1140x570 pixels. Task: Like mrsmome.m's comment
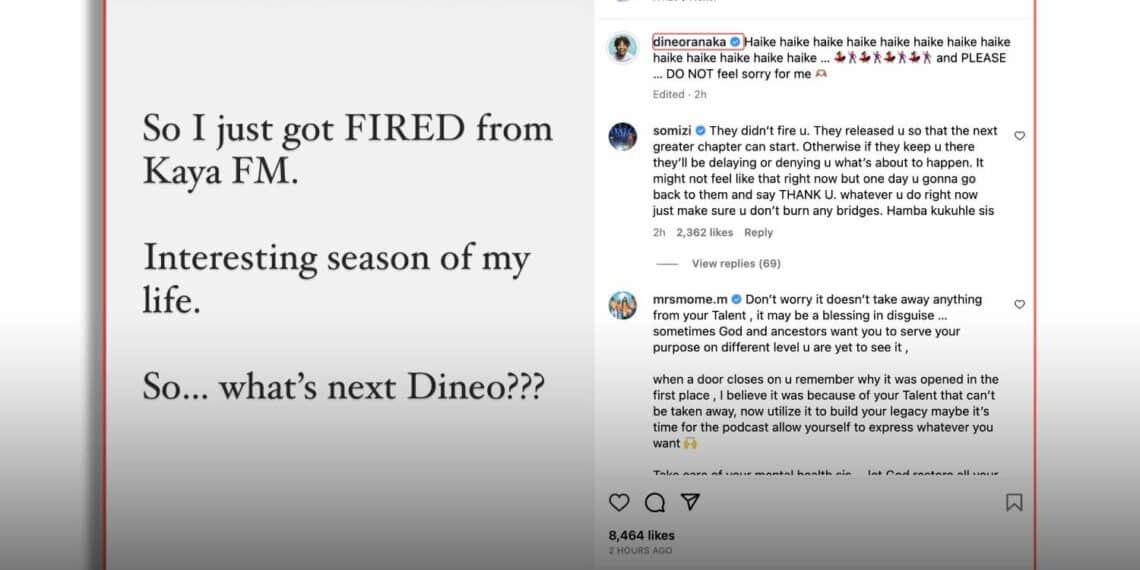click(x=1019, y=304)
